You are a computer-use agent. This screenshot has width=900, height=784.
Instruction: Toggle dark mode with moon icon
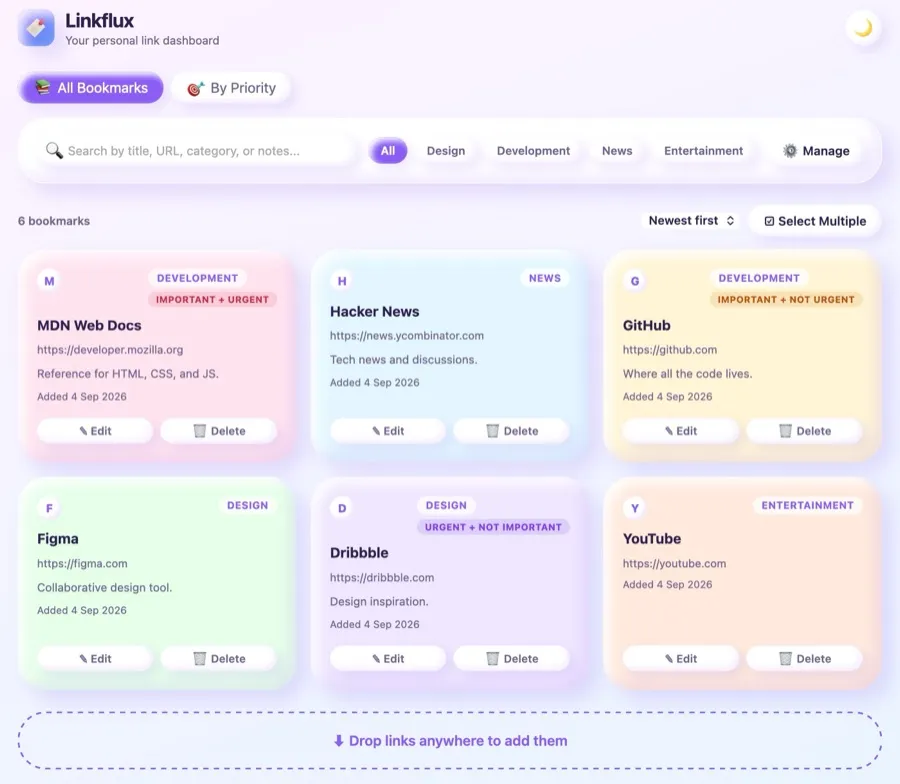click(863, 28)
